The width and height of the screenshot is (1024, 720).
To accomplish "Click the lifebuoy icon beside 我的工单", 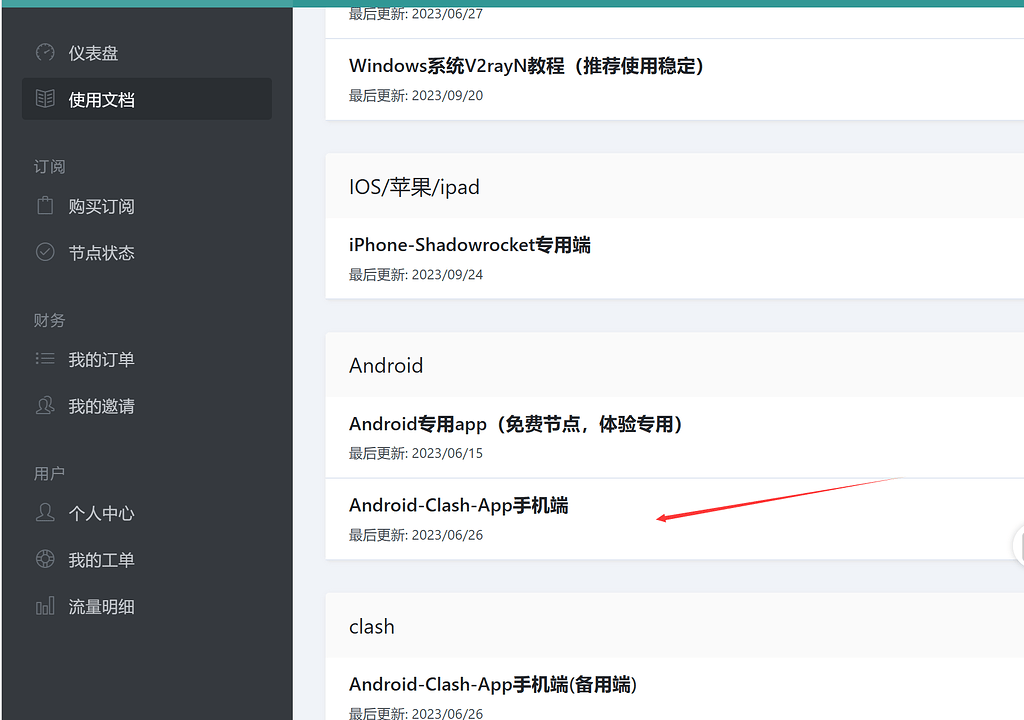I will [x=45, y=559].
